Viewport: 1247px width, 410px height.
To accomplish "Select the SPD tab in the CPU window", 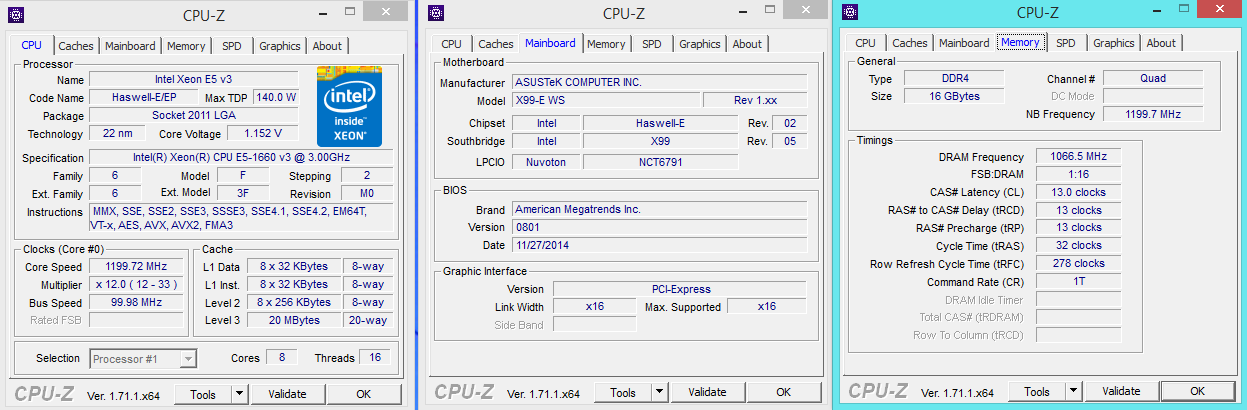I will pos(231,46).
